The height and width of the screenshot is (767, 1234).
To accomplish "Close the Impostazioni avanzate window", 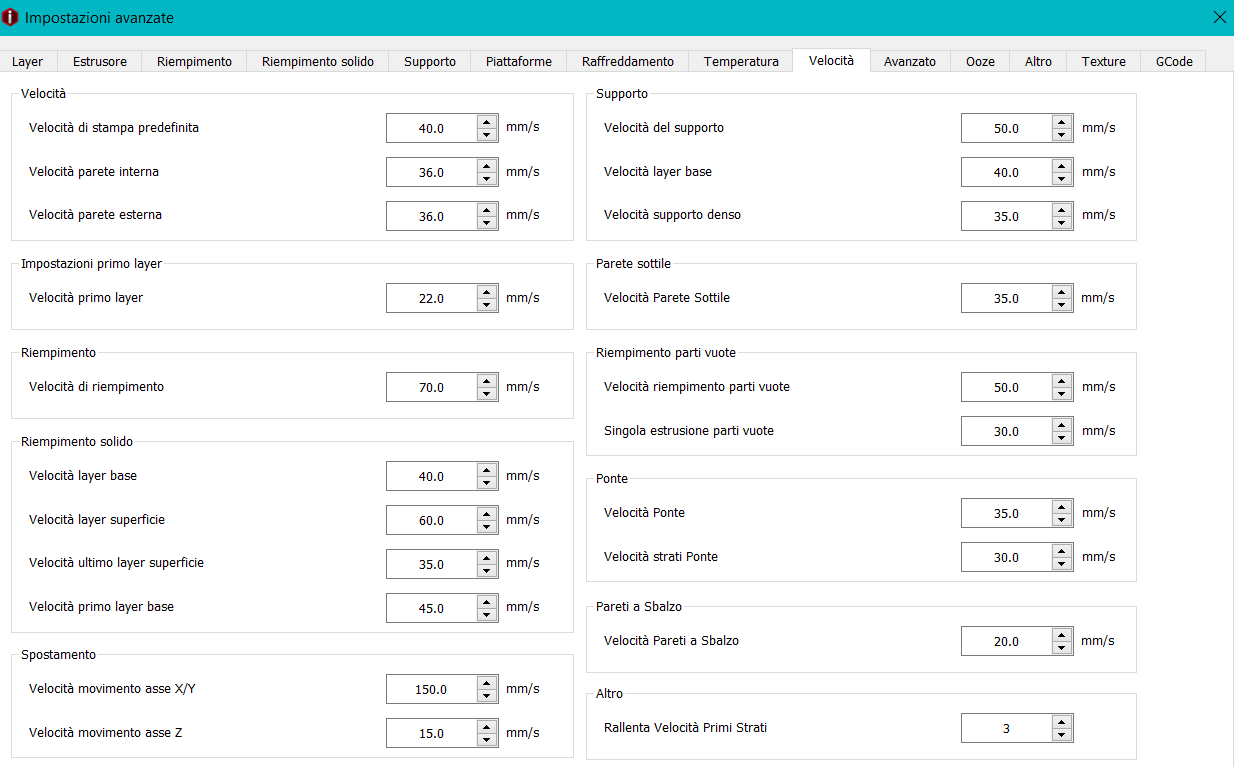I will (1219, 17).
